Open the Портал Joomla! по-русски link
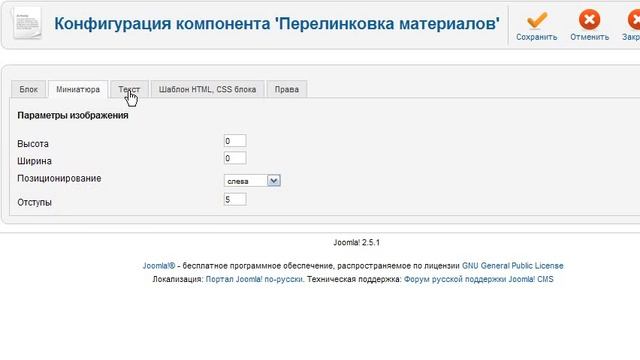The height and width of the screenshot is (360, 640). pyautogui.click(x=254, y=279)
